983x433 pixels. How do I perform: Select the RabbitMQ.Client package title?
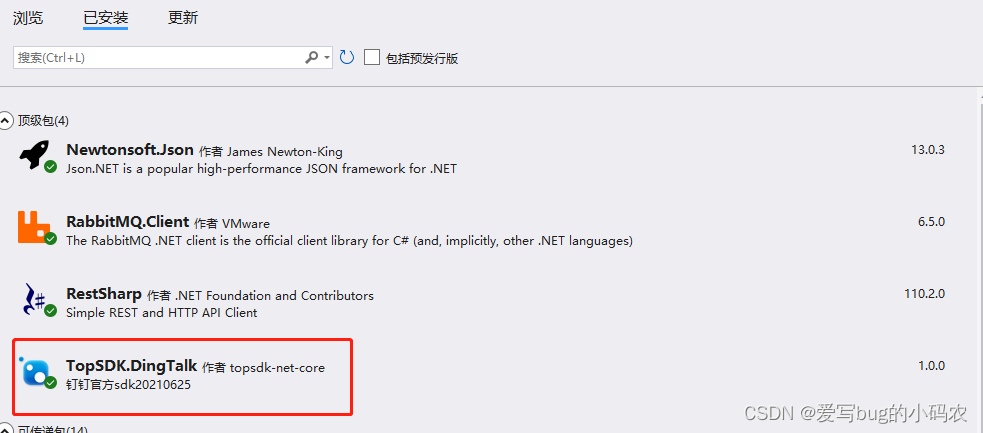click(x=127, y=222)
